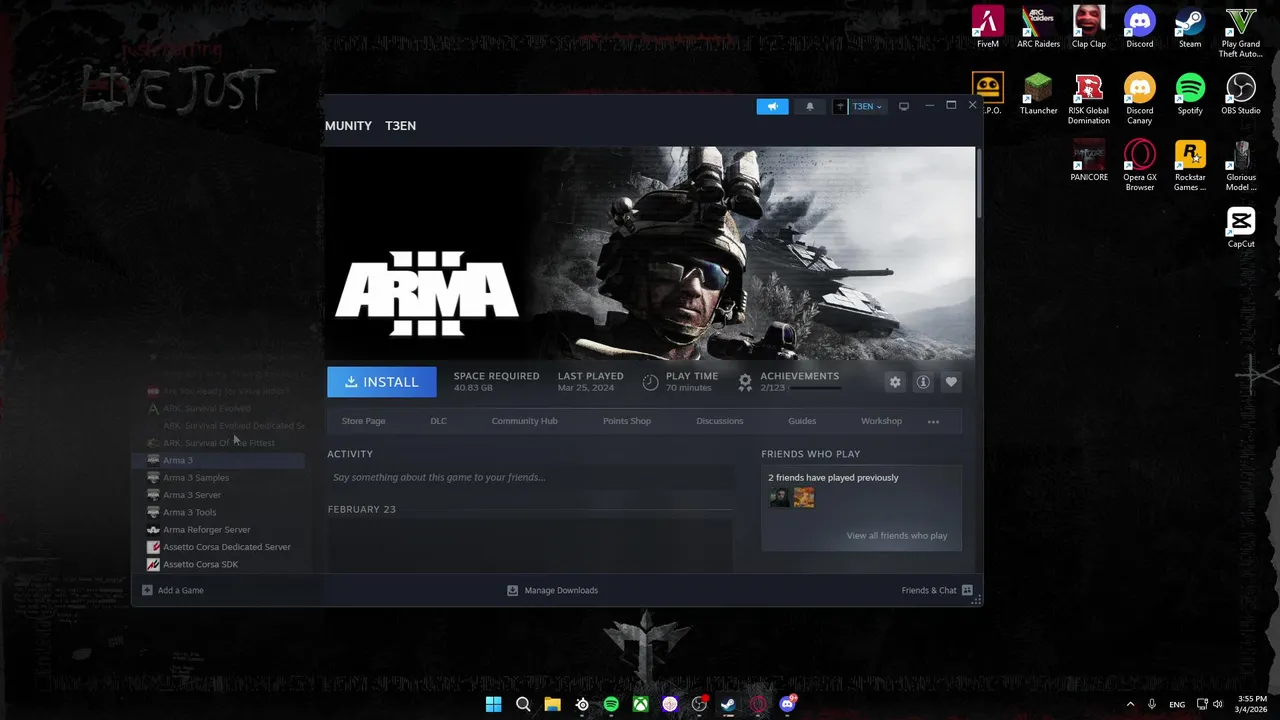Open Glorious Model desktop shortcut
Image resolution: width=1280 pixels, height=720 pixels.
(x=1241, y=165)
